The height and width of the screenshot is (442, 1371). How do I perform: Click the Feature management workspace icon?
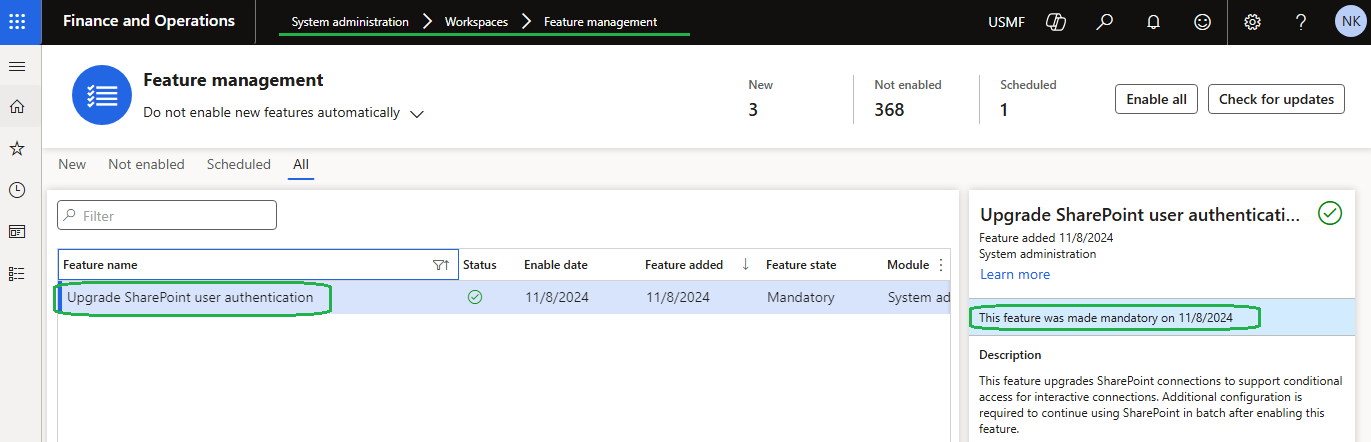102,95
